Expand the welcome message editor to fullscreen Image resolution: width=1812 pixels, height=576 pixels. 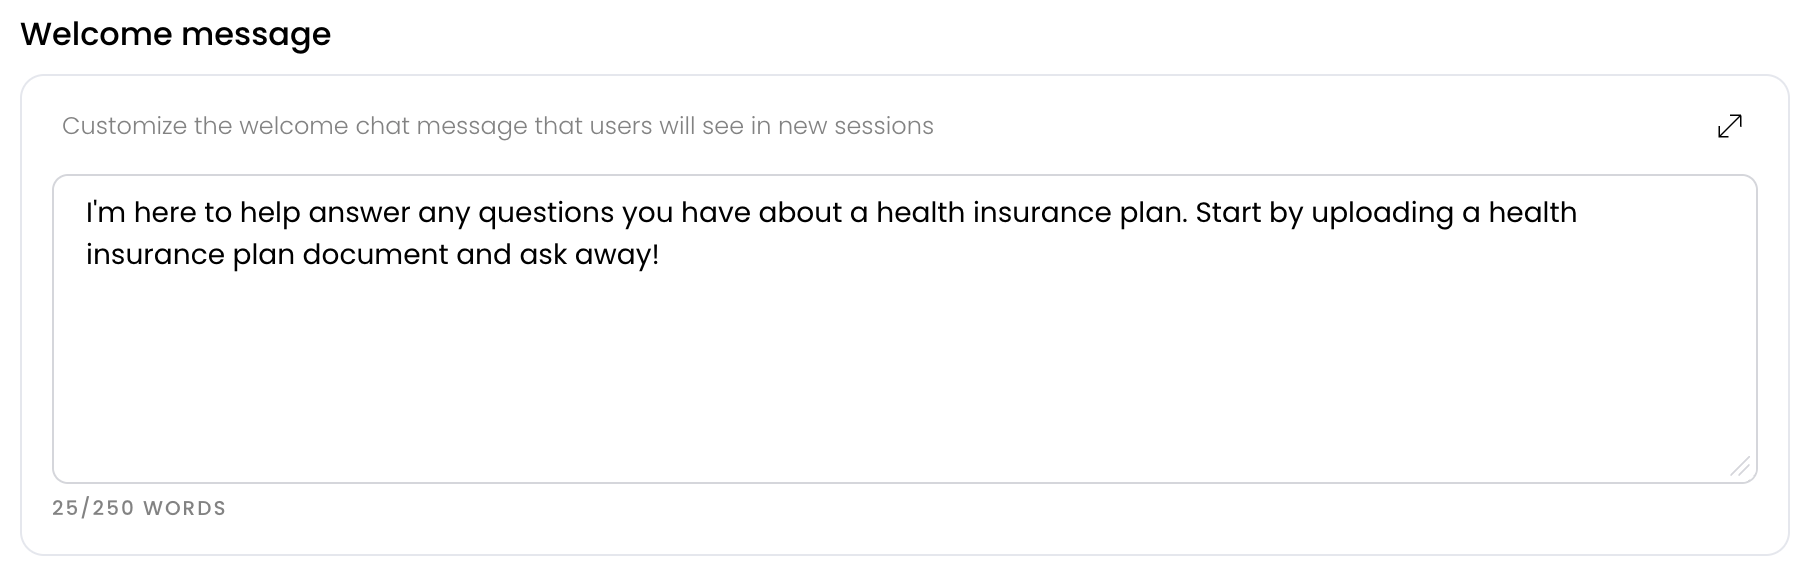[x=1729, y=126]
